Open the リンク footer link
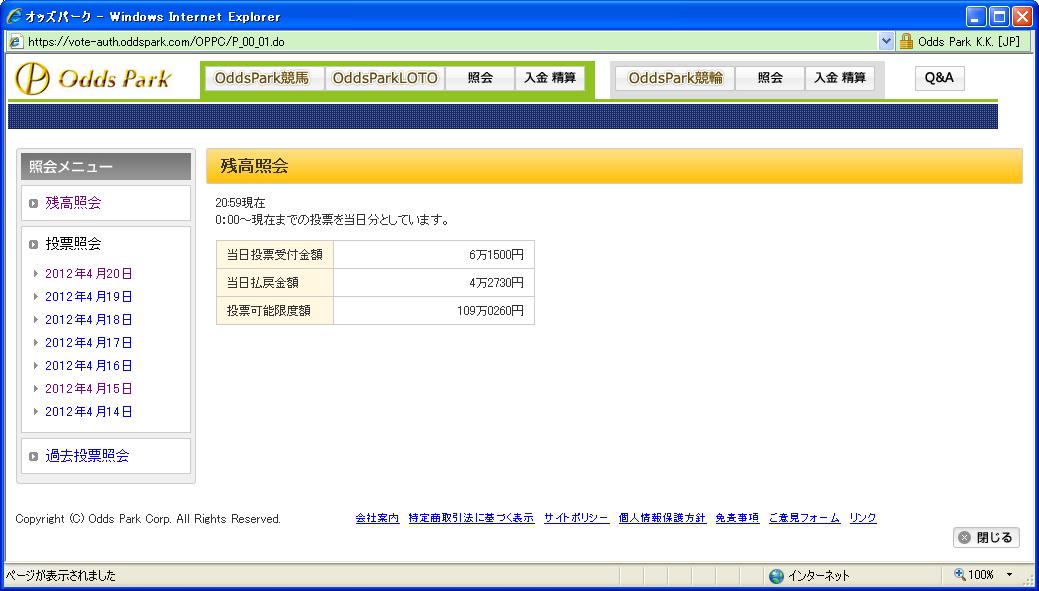The width and height of the screenshot is (1039, 591). [x=863, y=518]
